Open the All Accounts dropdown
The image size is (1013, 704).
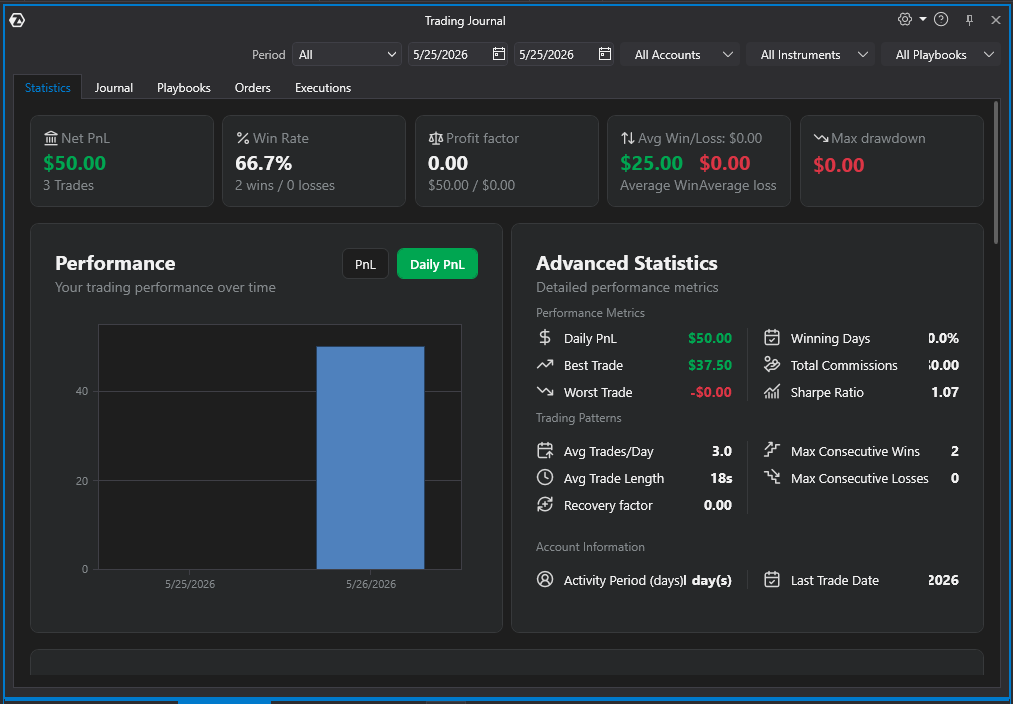pyautogui.click(x=680, y=54)
